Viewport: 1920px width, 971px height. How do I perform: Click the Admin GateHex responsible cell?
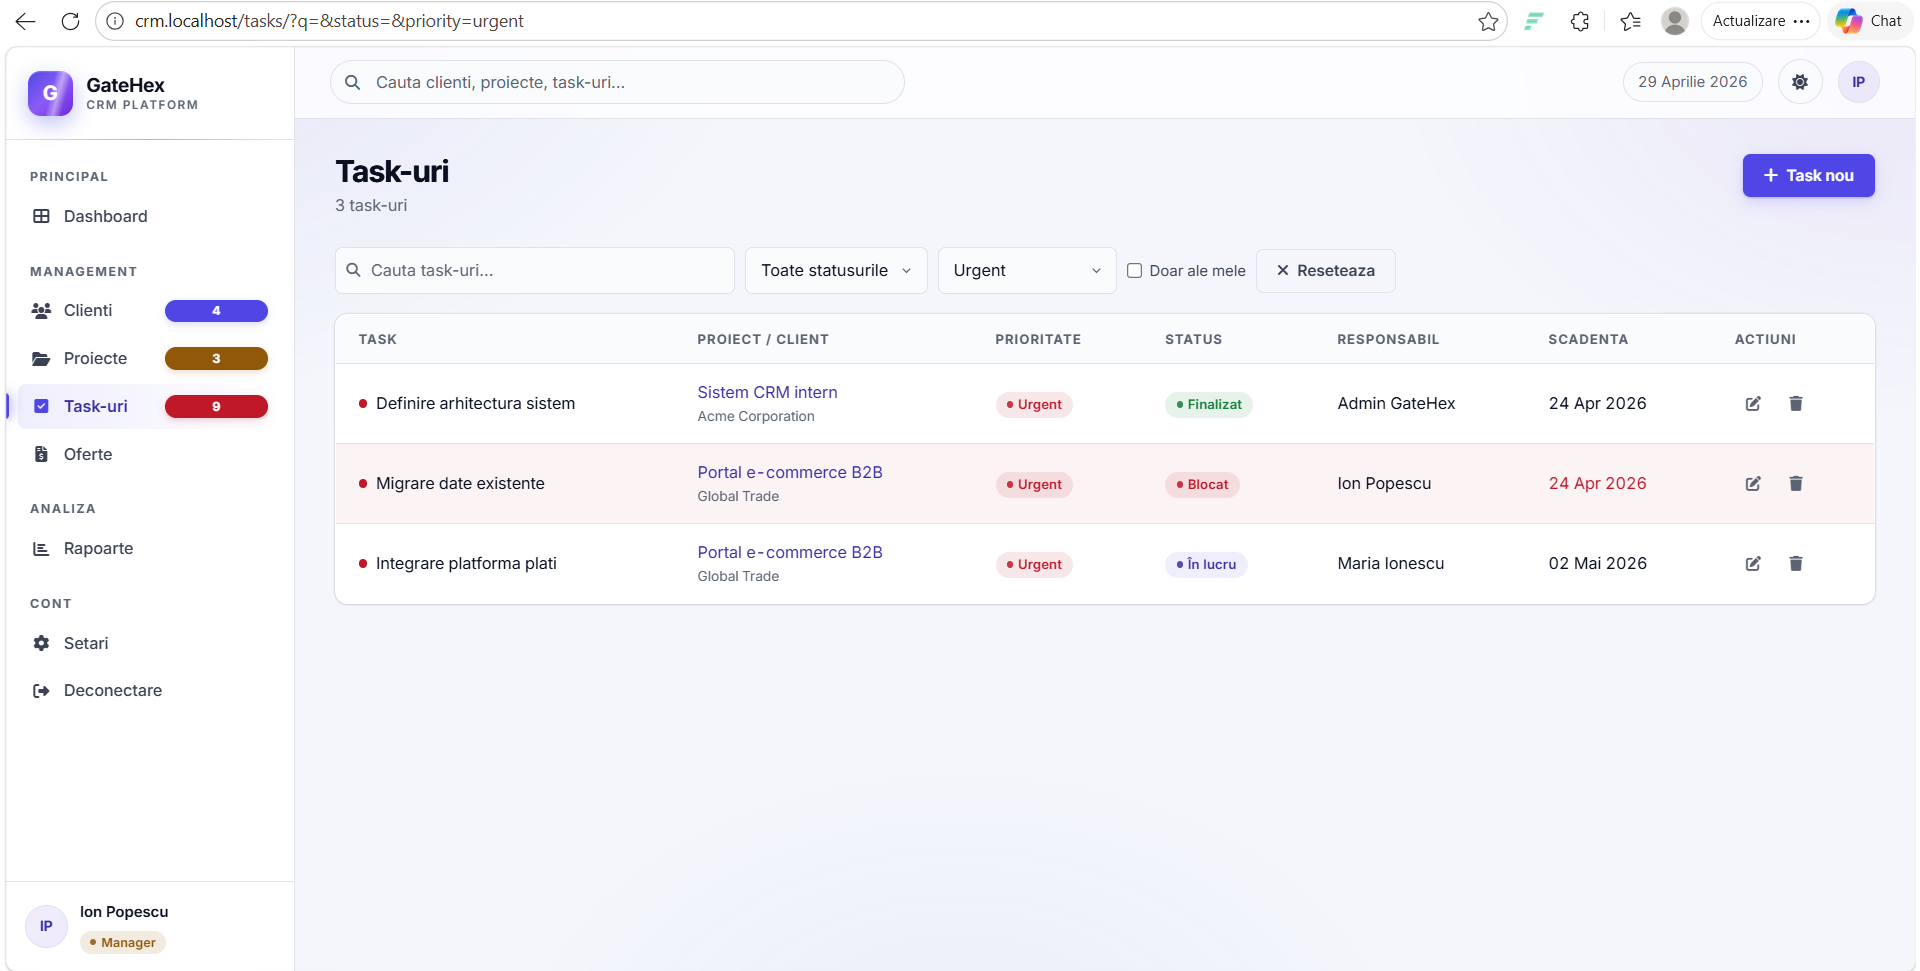pyautogui.click(x=1396, y=404)
